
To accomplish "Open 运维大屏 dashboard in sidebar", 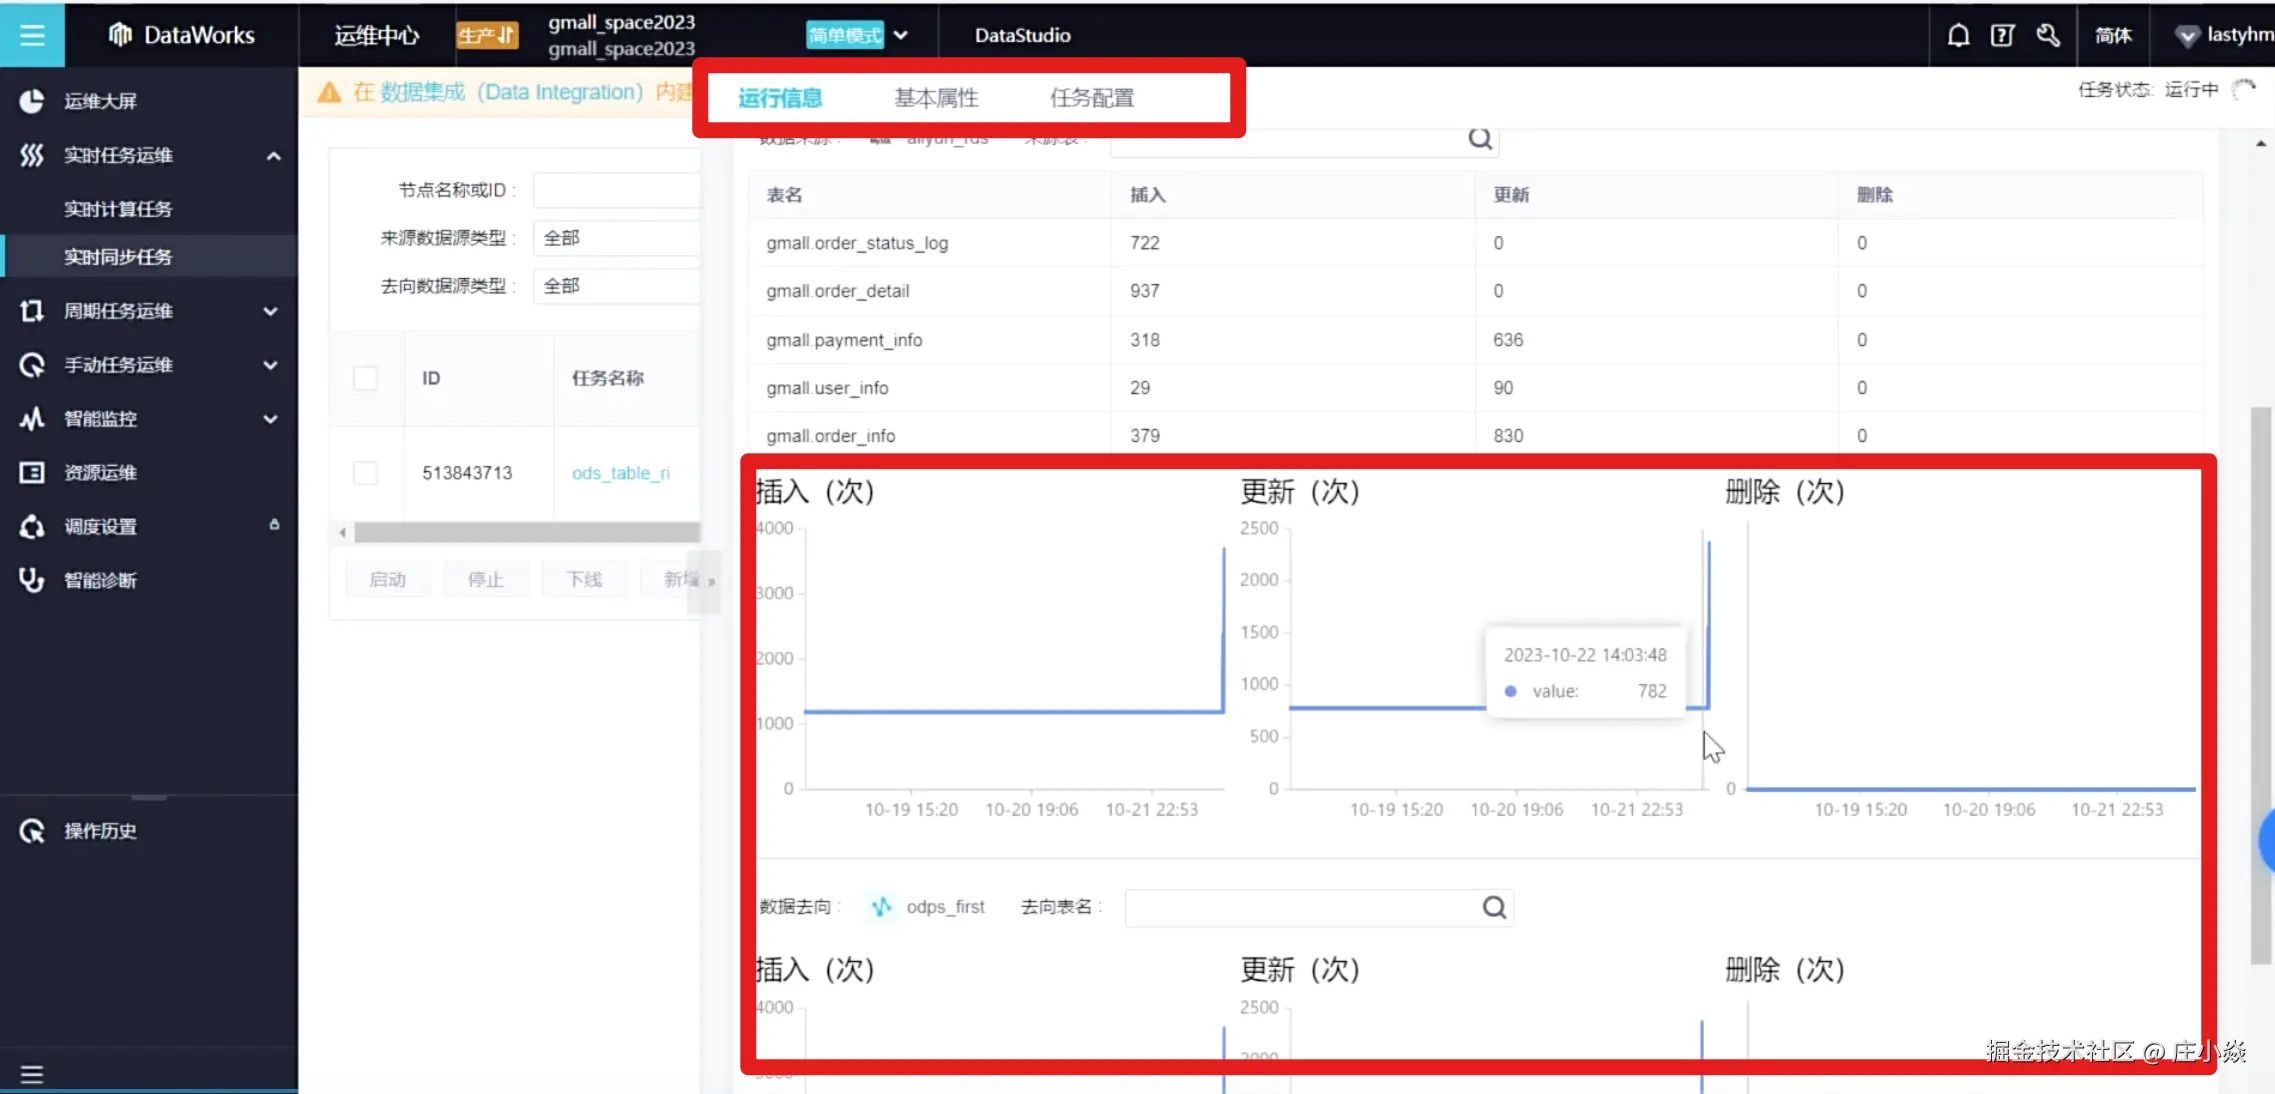I will 100,101.
